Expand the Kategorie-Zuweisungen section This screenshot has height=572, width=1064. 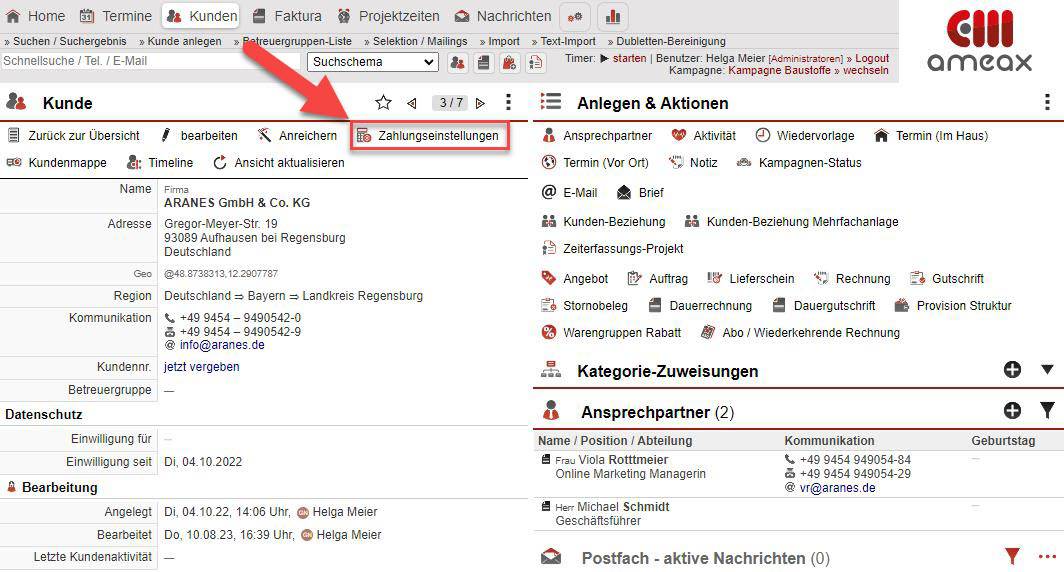point(1046,370)
